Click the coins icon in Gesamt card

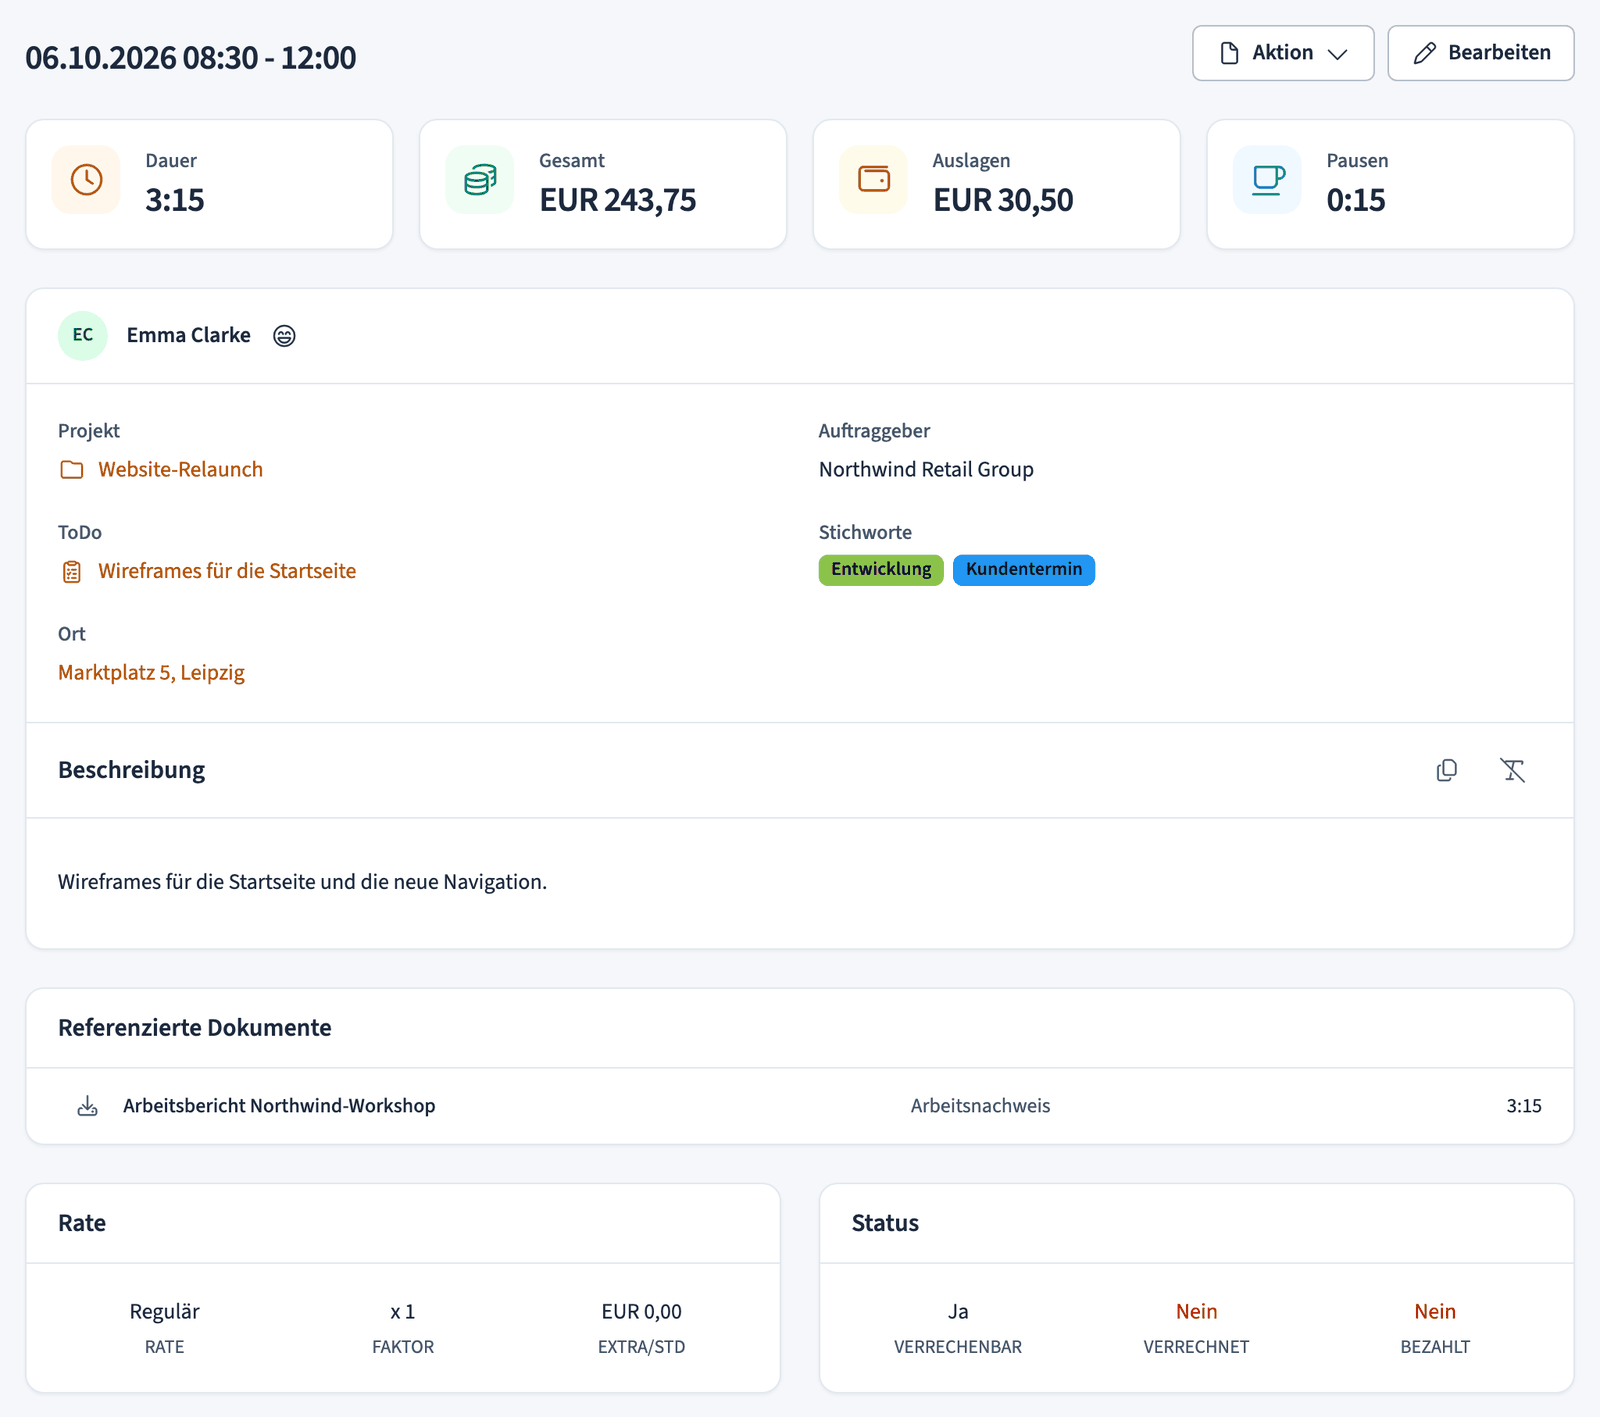480,180
